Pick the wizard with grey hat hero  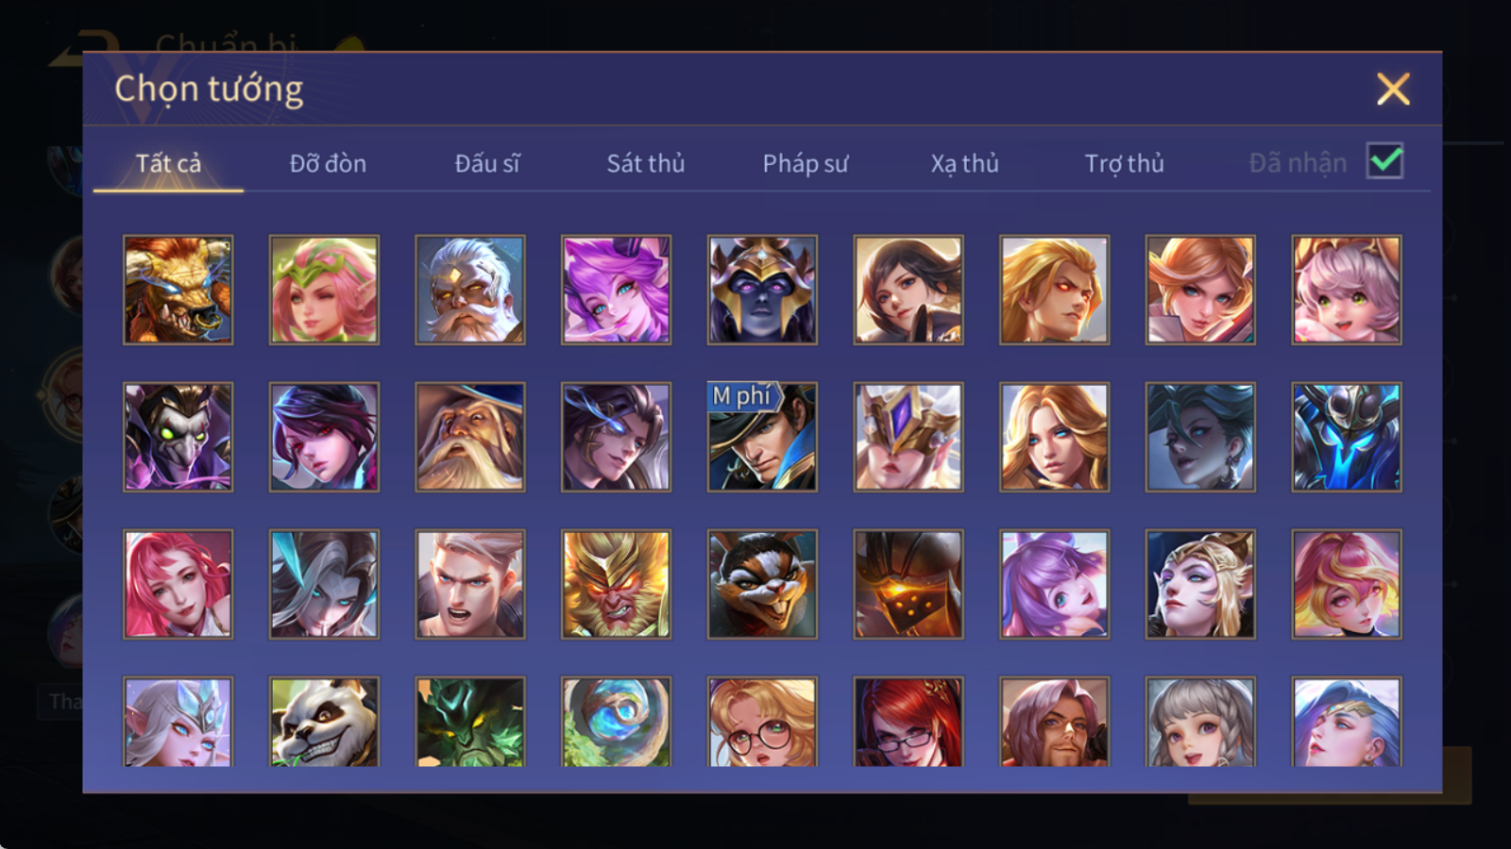(x=470, y=437)
